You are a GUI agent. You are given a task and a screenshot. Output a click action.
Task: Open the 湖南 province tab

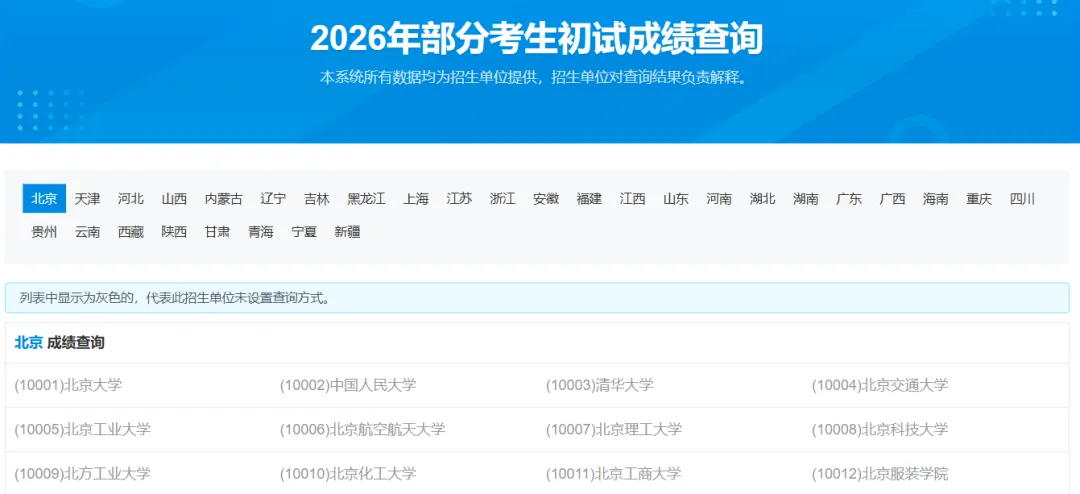coord(806,199)
